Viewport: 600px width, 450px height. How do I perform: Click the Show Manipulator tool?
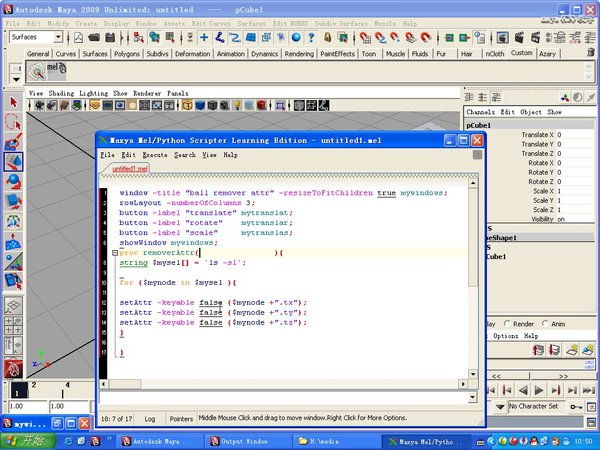coord(13,261)
